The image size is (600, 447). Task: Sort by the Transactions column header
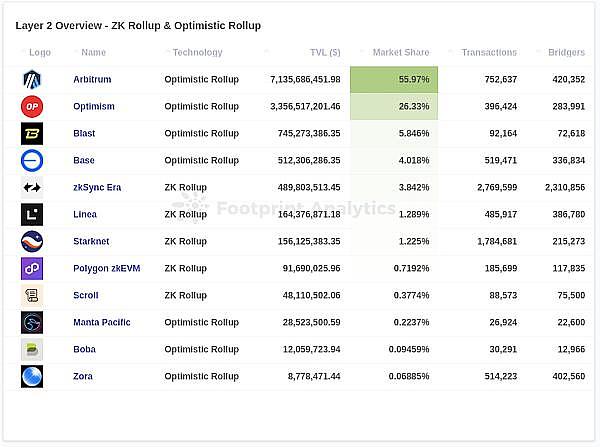click(489, 52)
